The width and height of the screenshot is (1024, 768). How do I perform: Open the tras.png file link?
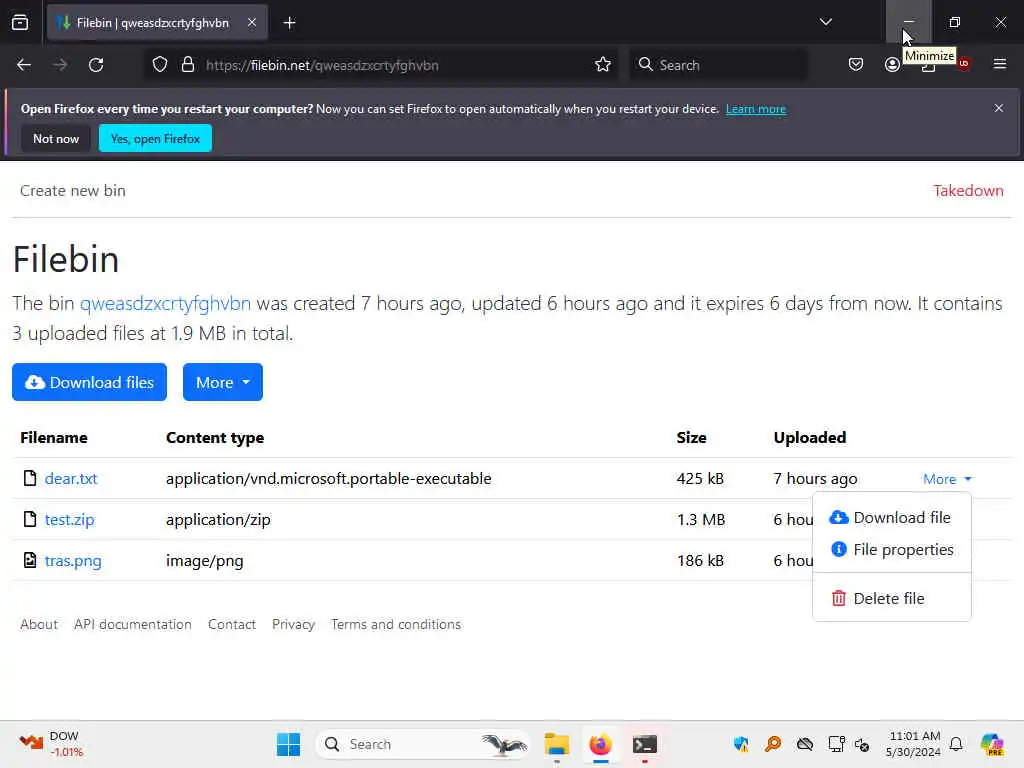[72, 561]
